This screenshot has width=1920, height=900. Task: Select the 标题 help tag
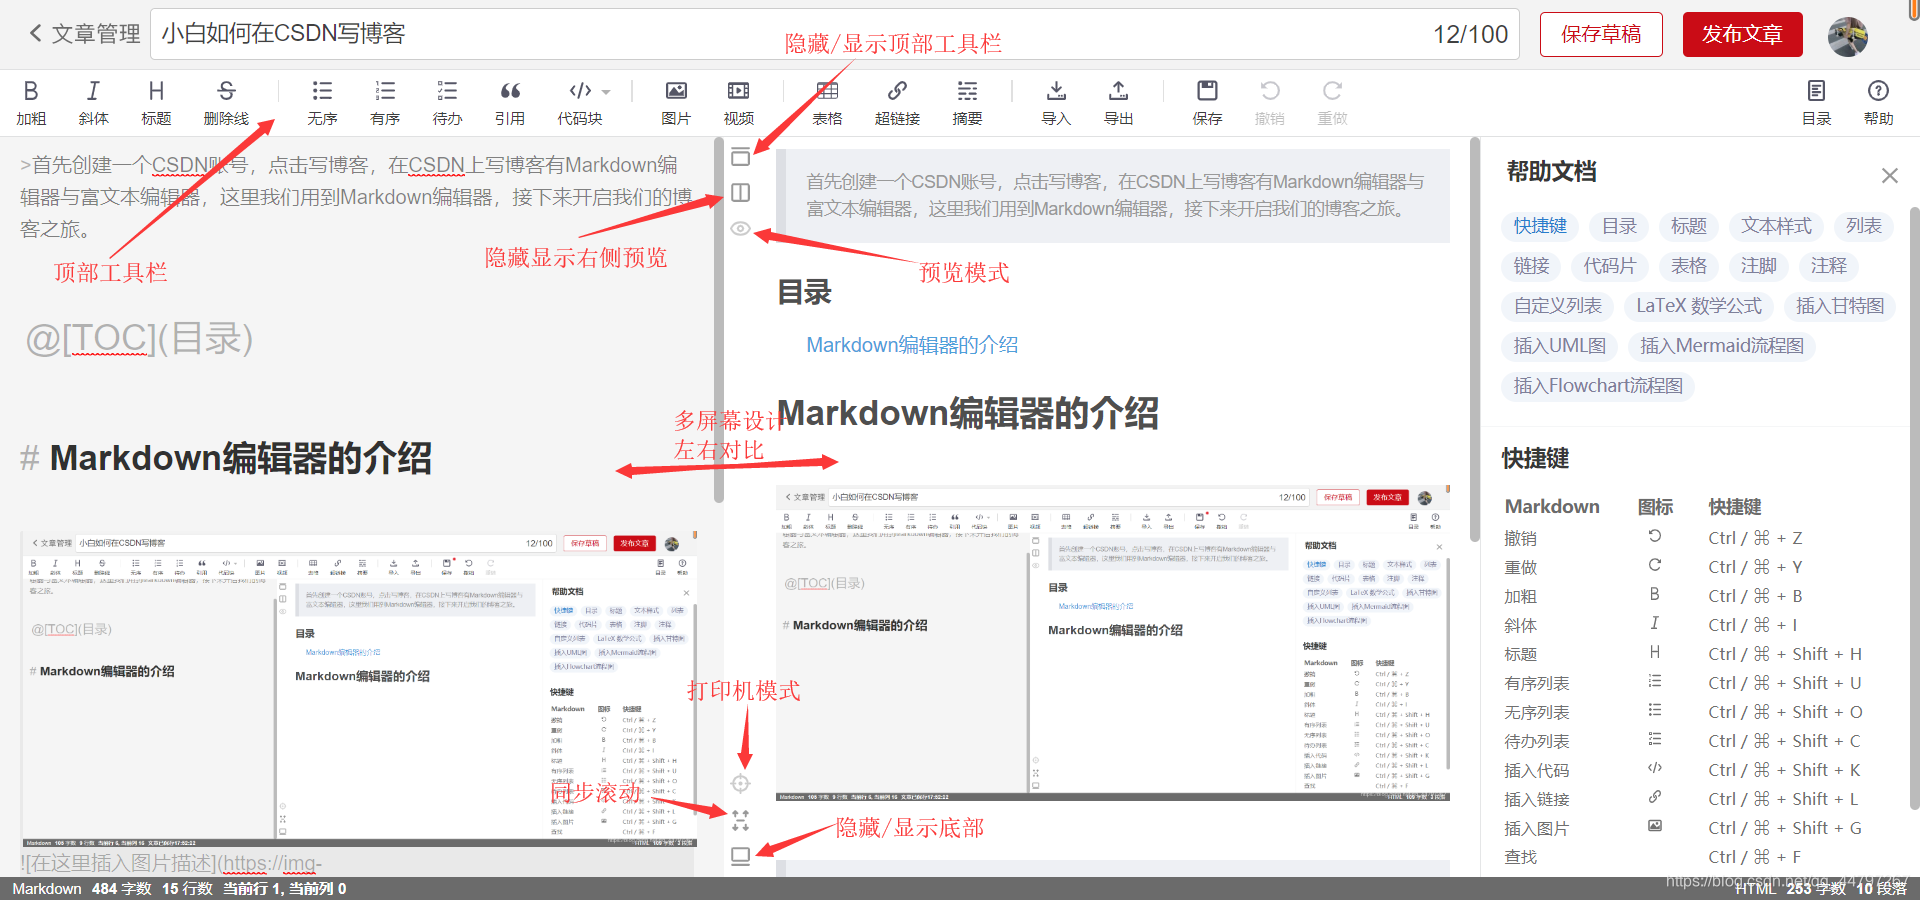click(1689, 226)
